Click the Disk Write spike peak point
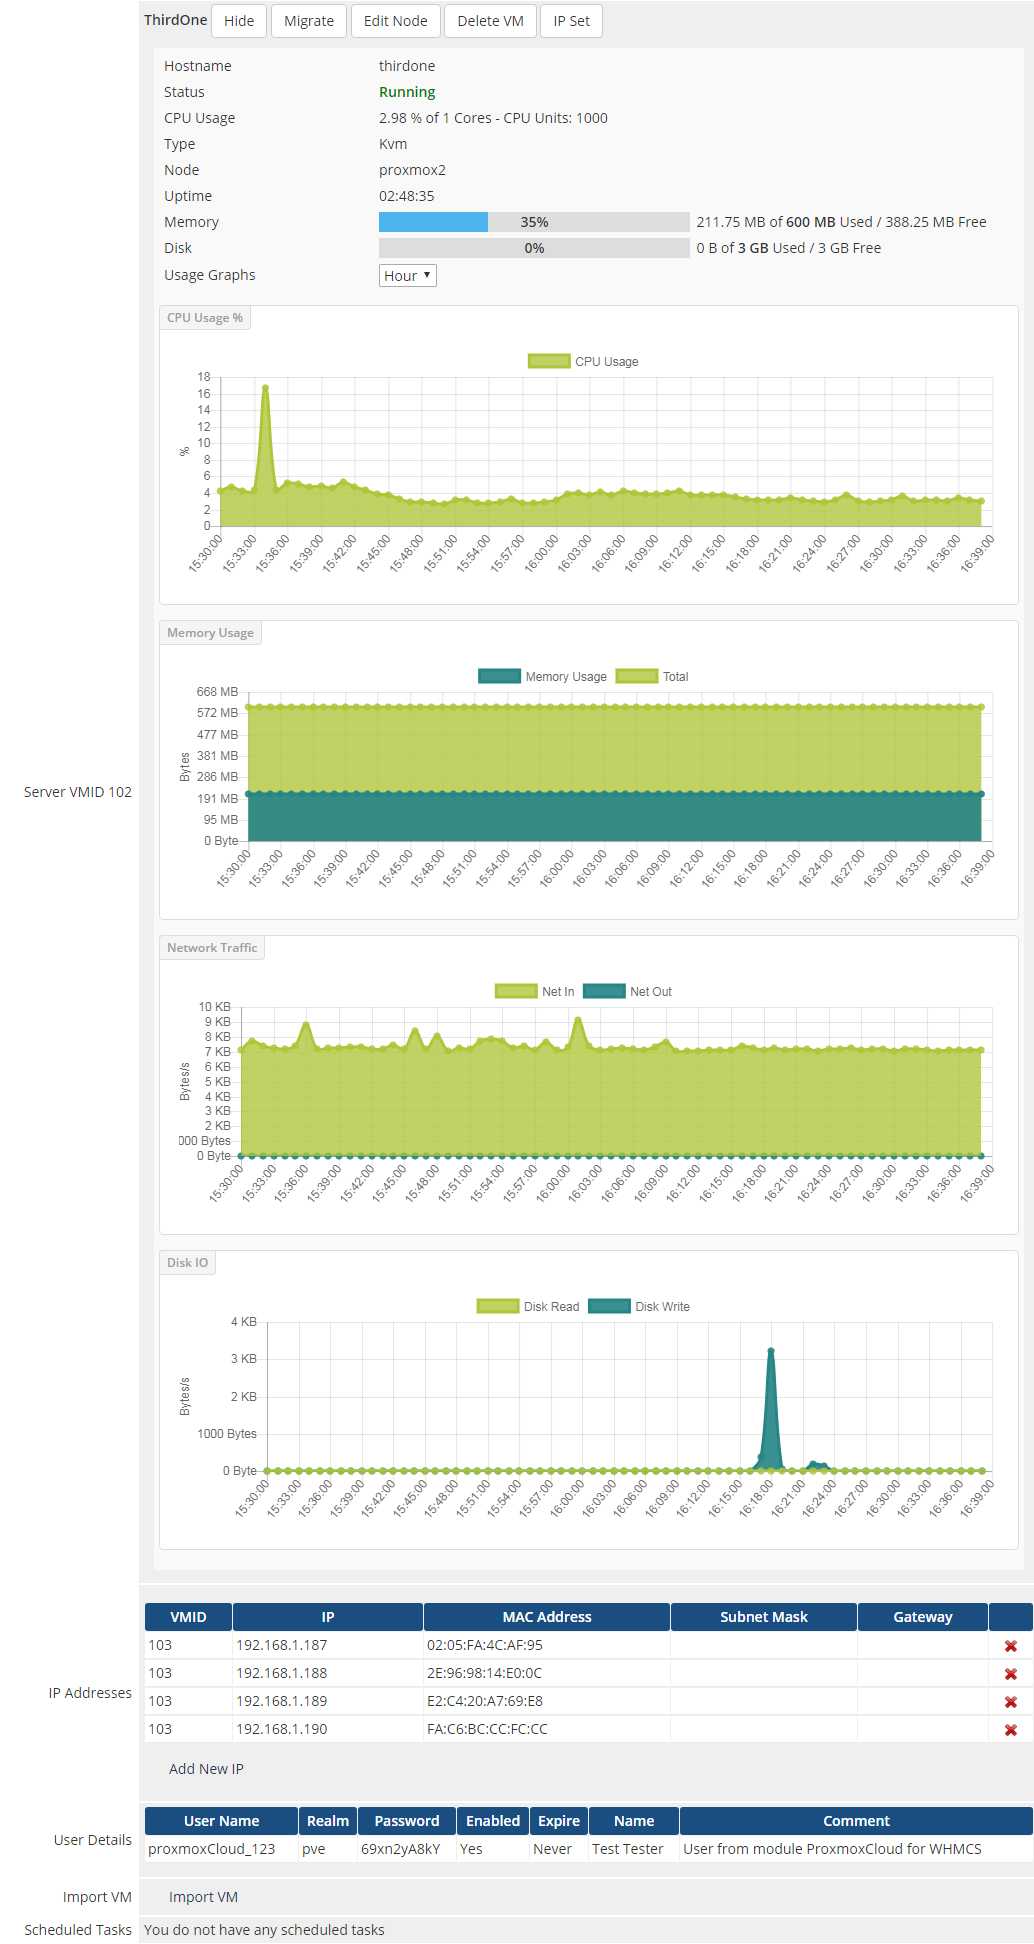The height and width of the screenshot is (1944, 1034). pos(771,1351)
